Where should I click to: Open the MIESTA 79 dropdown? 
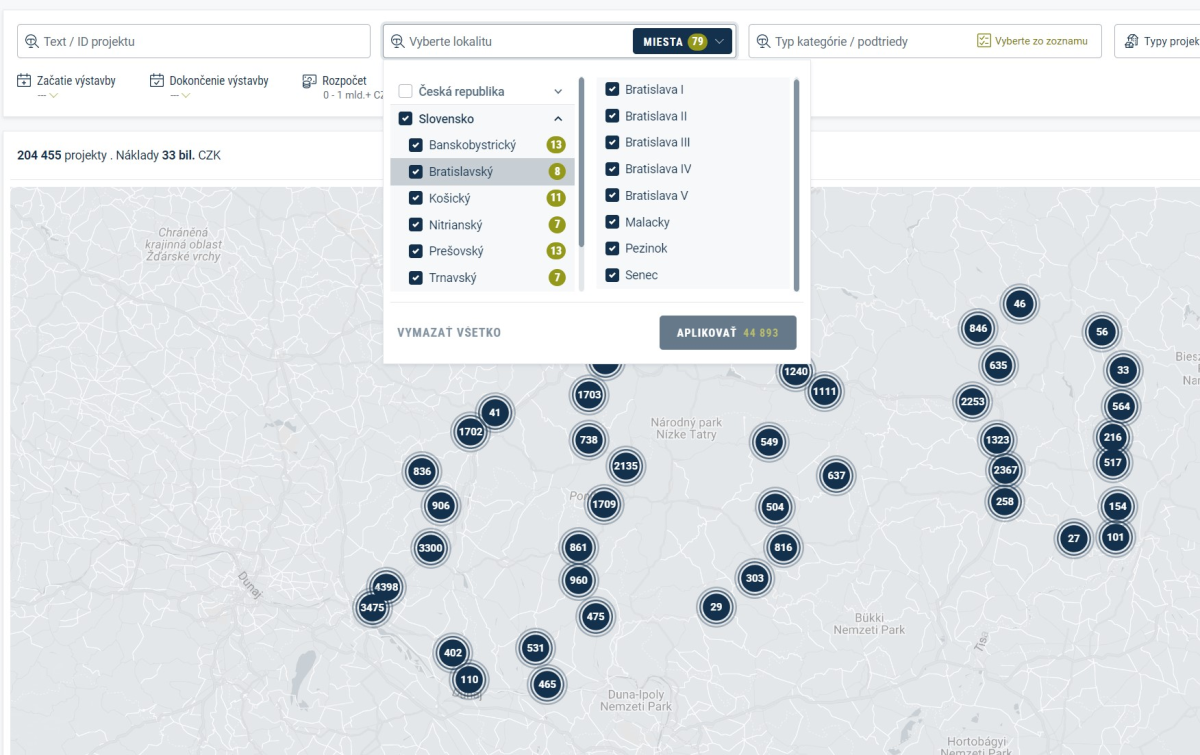tap(682, 42)
